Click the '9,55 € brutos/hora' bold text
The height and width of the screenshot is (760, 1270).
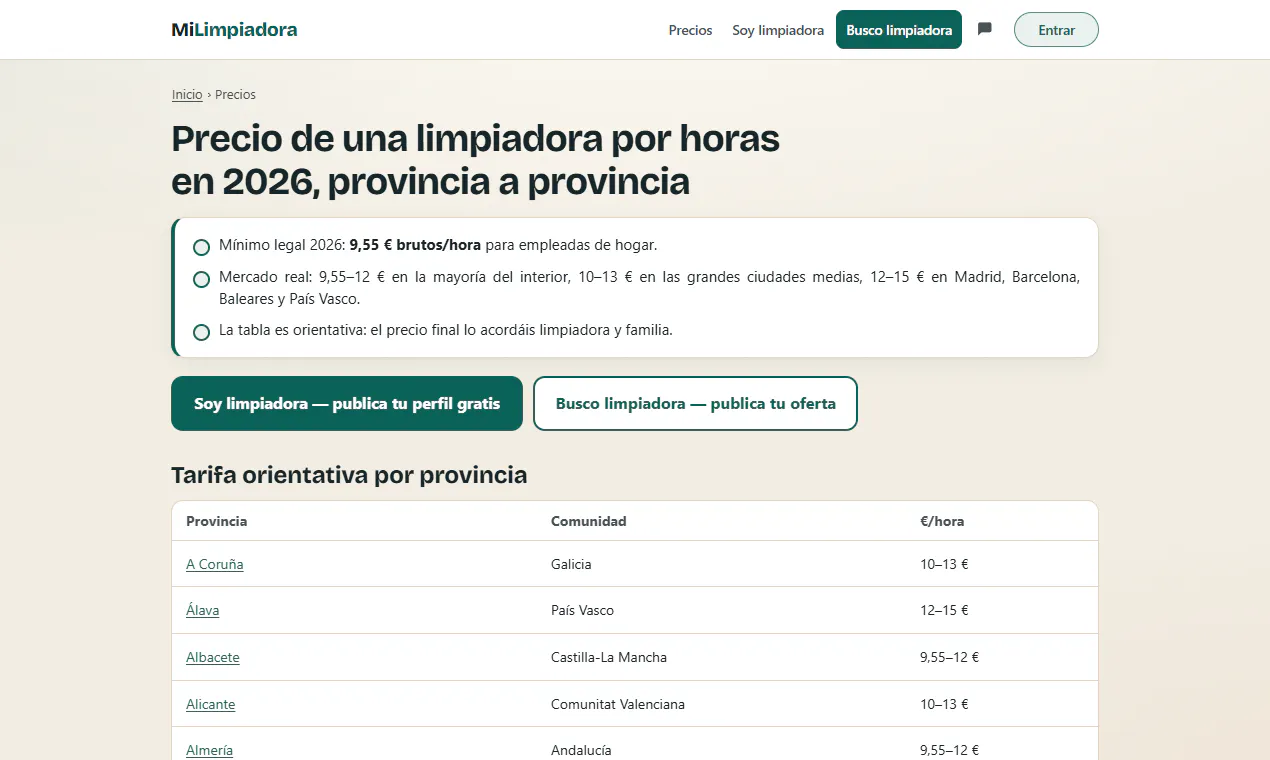(415, 245)
